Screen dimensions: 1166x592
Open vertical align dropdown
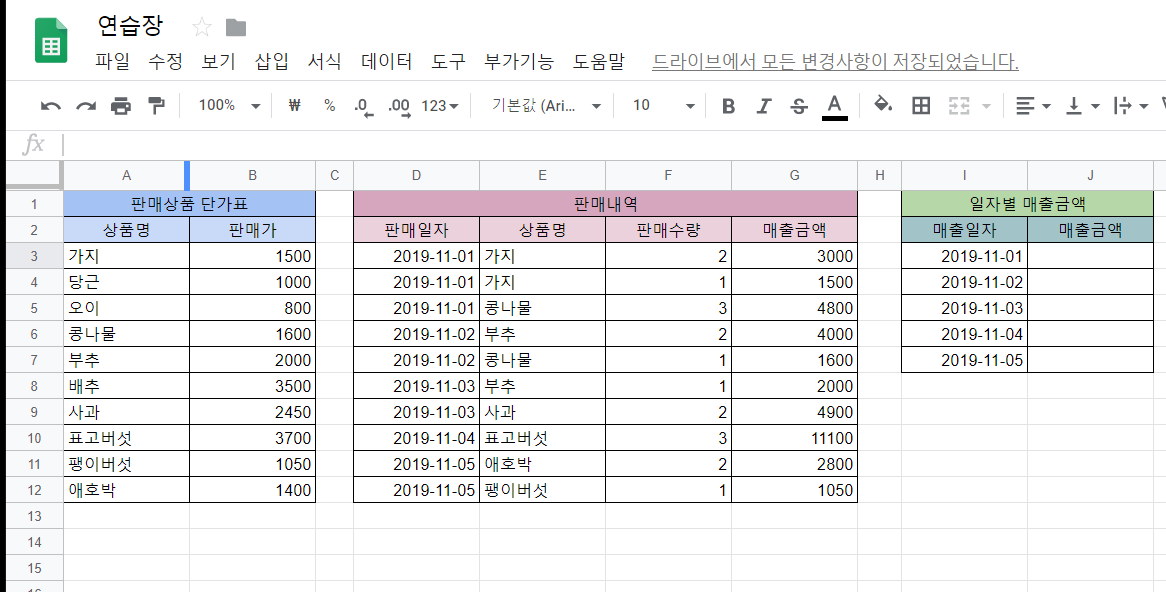pyautogui.click(x=1082, y=106)
